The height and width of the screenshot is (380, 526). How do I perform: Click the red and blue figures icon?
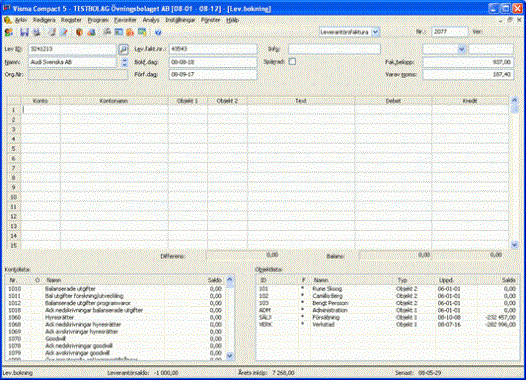[x=91, y=32]
